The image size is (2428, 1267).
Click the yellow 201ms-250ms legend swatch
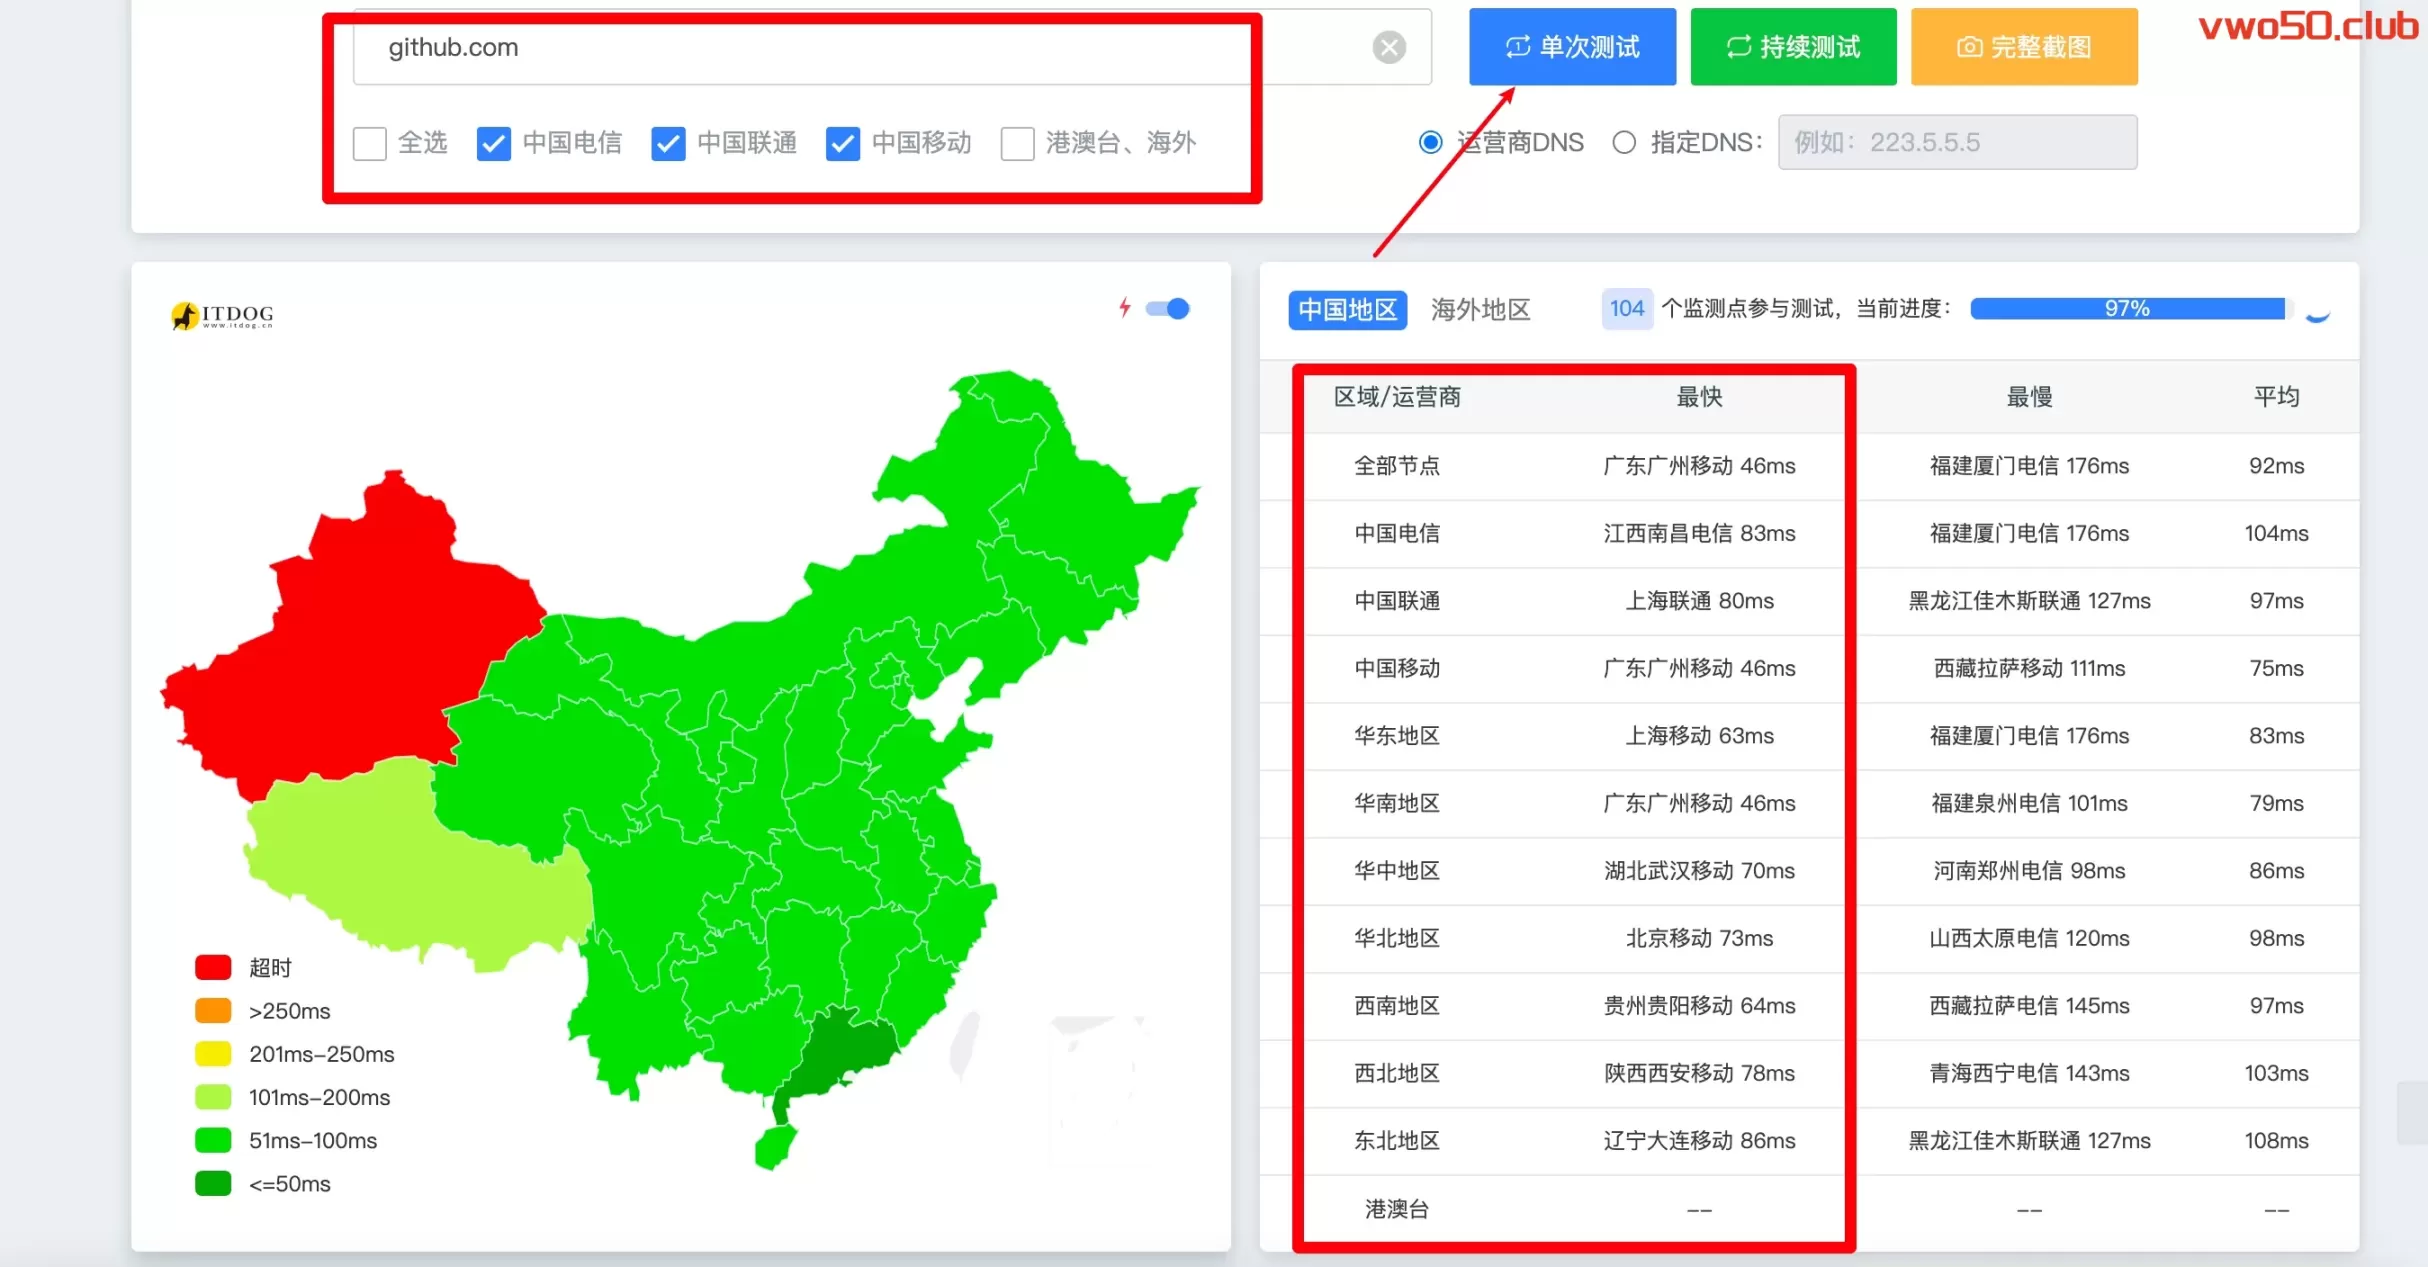coord(213,1053)
